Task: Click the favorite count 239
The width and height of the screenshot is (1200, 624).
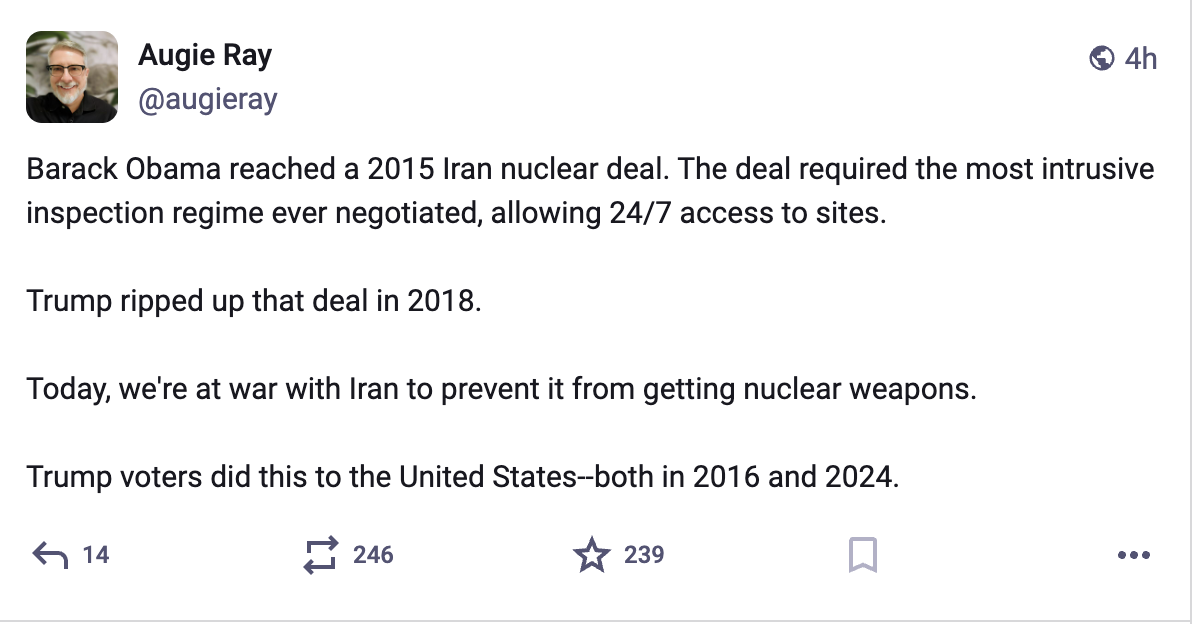Action: (x=644, y=555)
